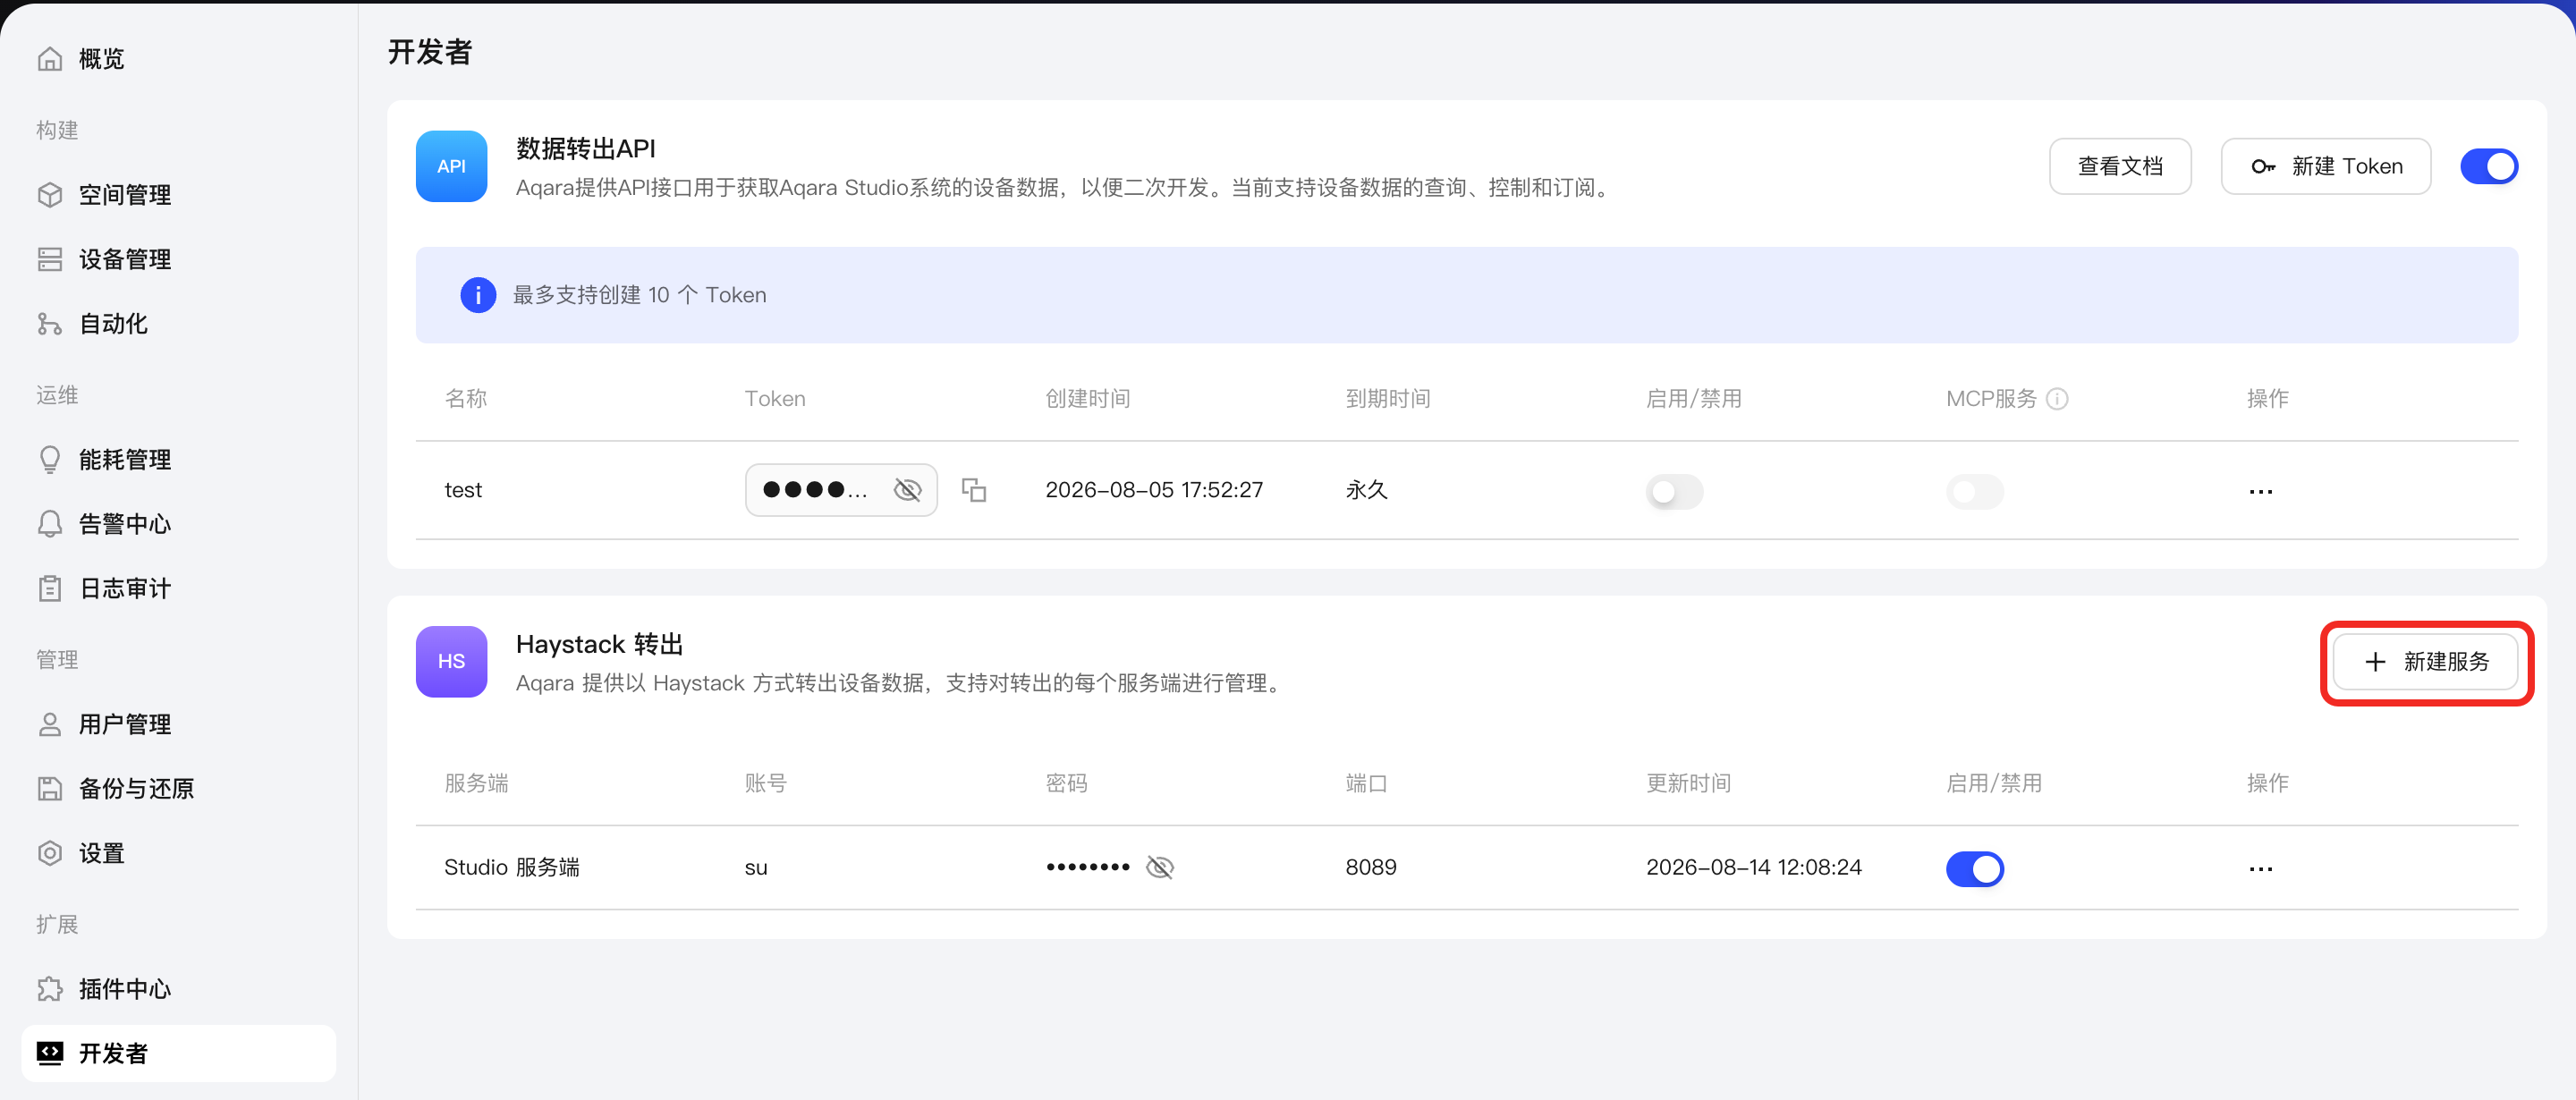Click the update time 2026-08-14 12:08:24
This screenshot has height=1100, width=2576.
[x=1754, y=868]
